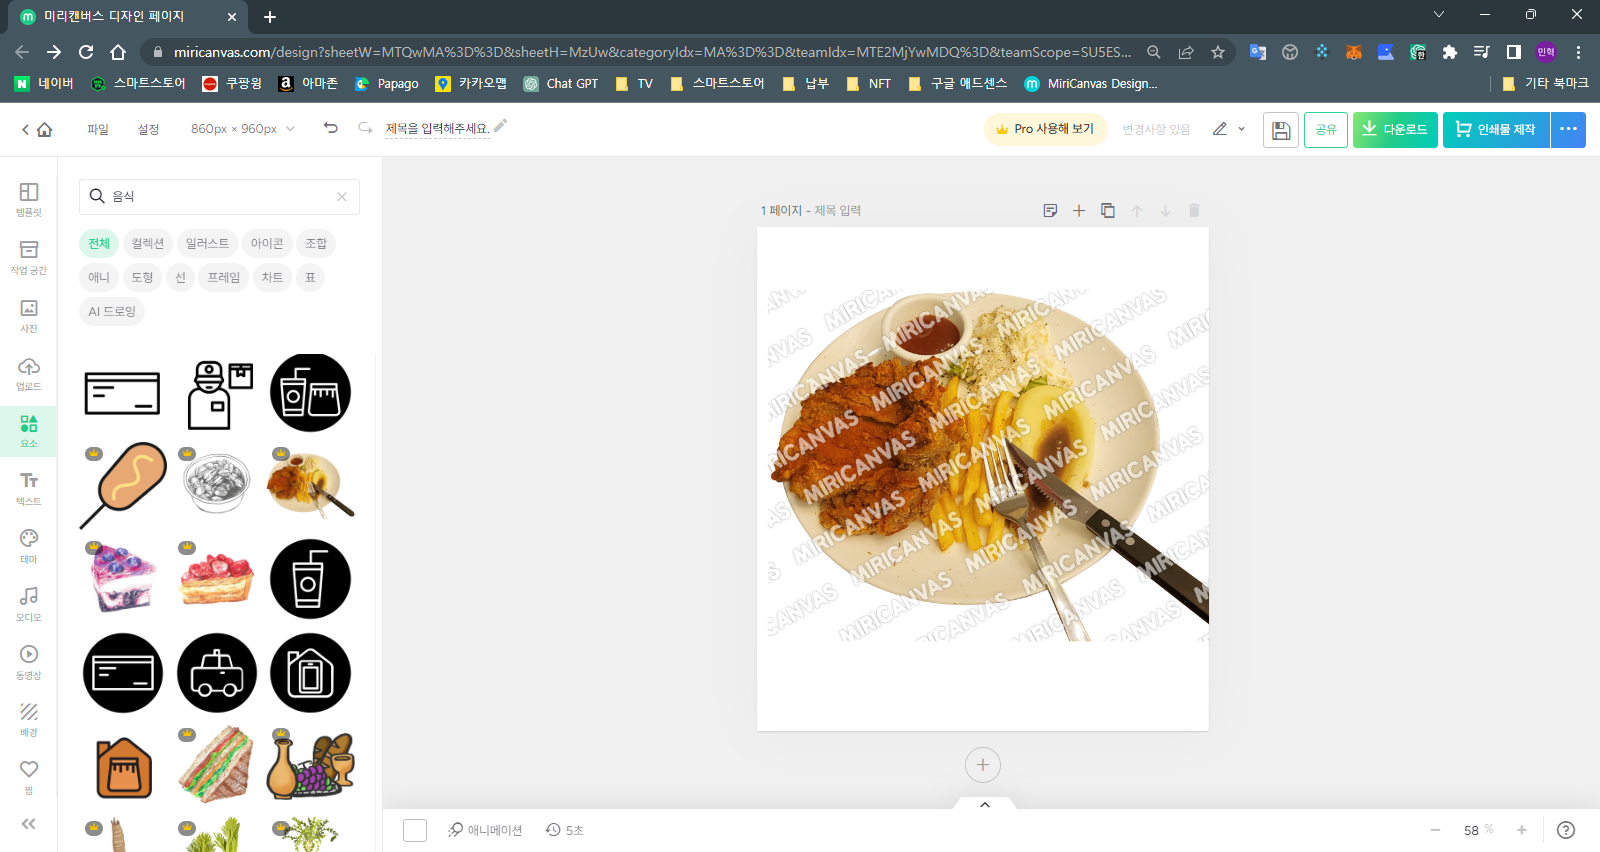Open the 찜 favorites heart panel

pos(29,776)
